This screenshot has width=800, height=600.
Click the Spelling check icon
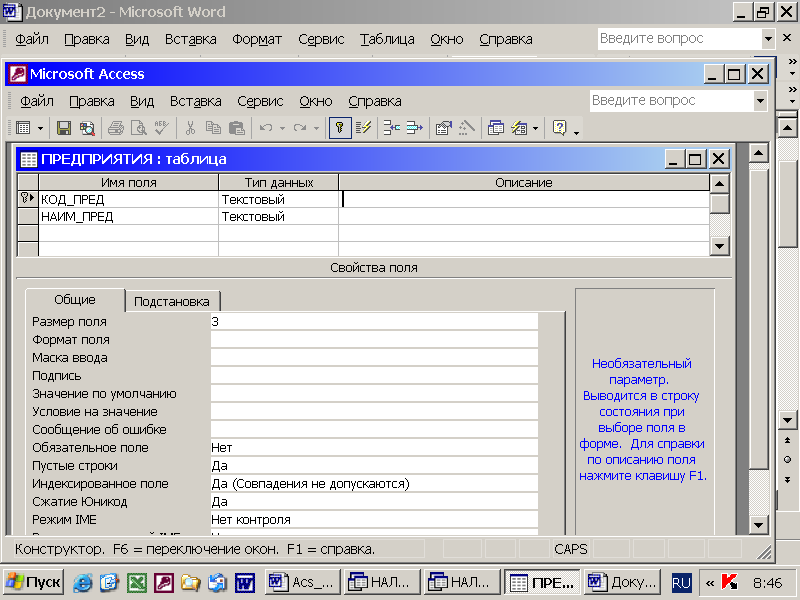[x=162, y=128]
